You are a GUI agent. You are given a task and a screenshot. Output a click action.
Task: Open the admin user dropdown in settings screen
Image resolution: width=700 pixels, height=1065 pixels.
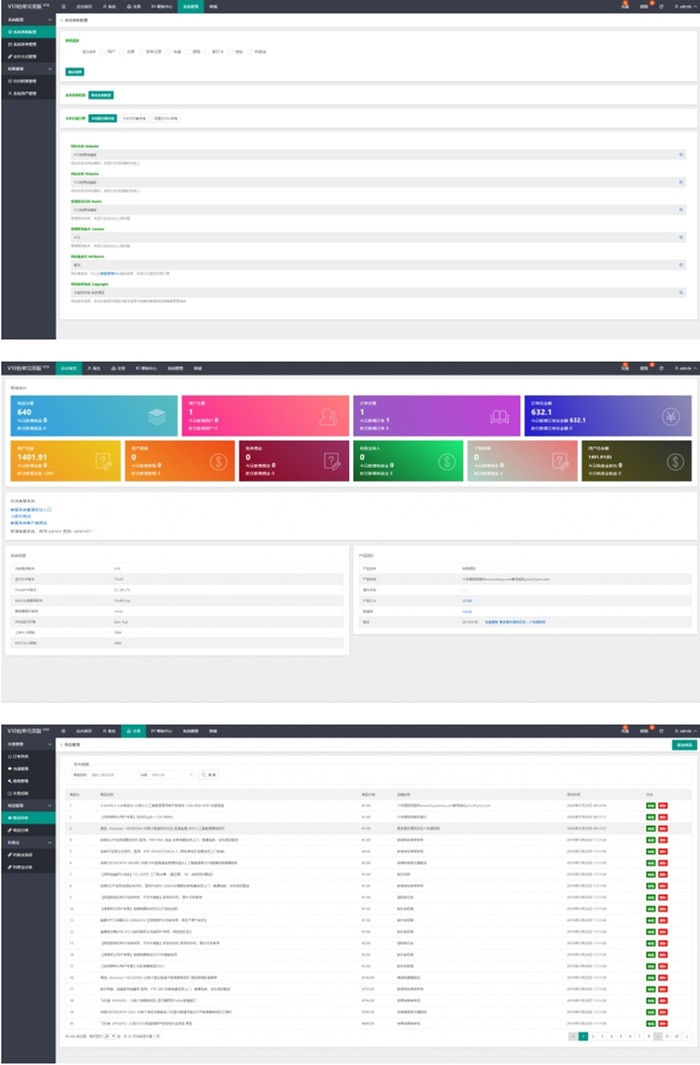pos(685,6)
